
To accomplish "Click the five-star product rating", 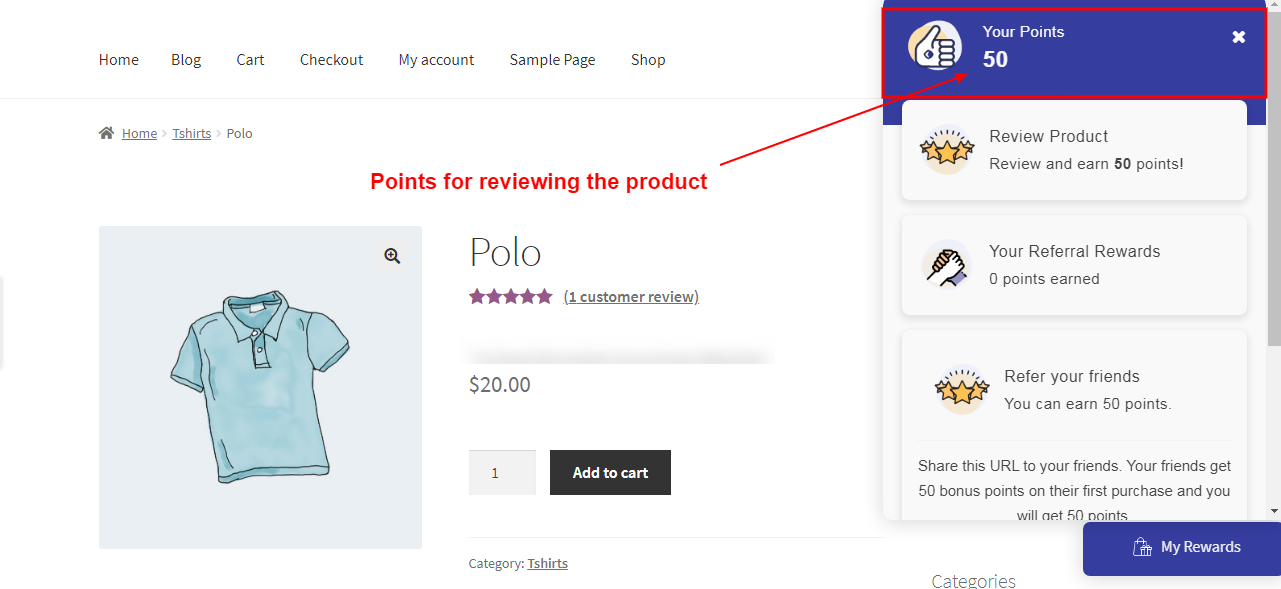I will click(510, 296).
